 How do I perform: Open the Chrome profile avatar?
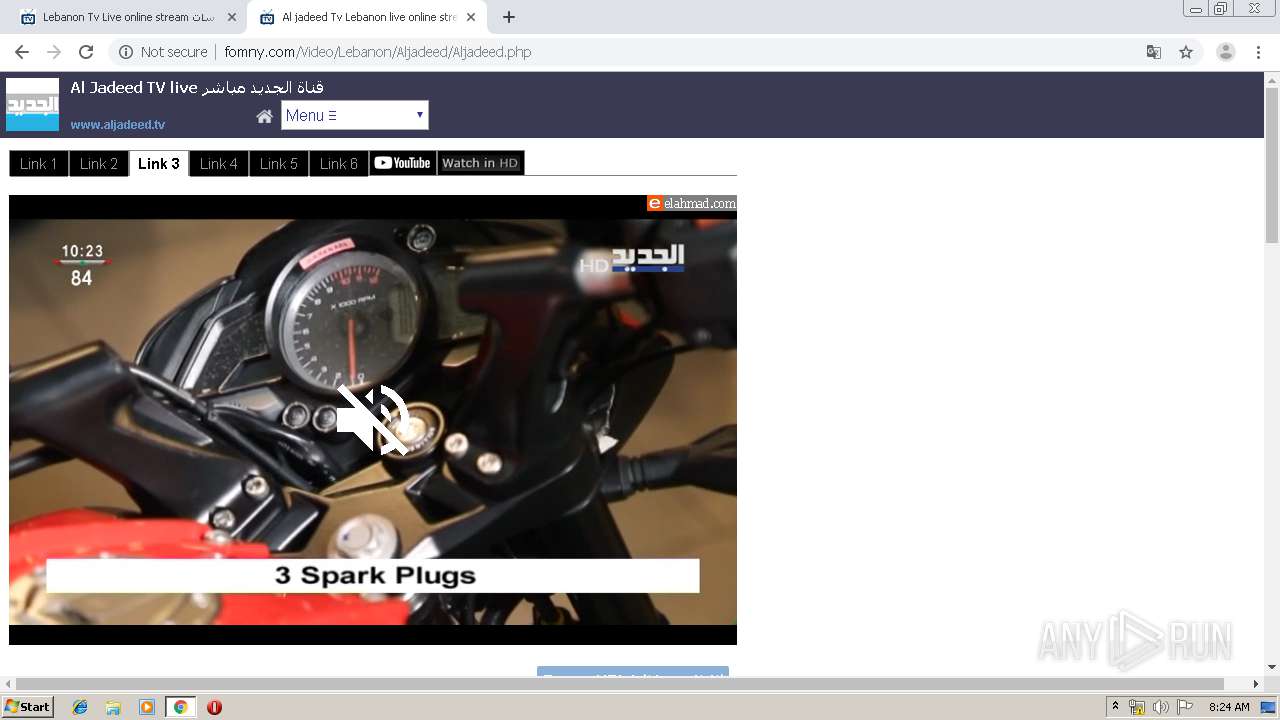[1226, 52]
